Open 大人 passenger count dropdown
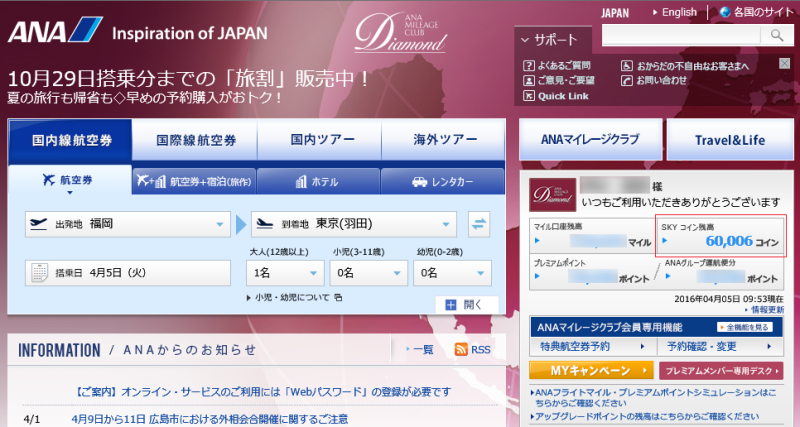The width and height of the screenshot is (800, 427). 285,273
